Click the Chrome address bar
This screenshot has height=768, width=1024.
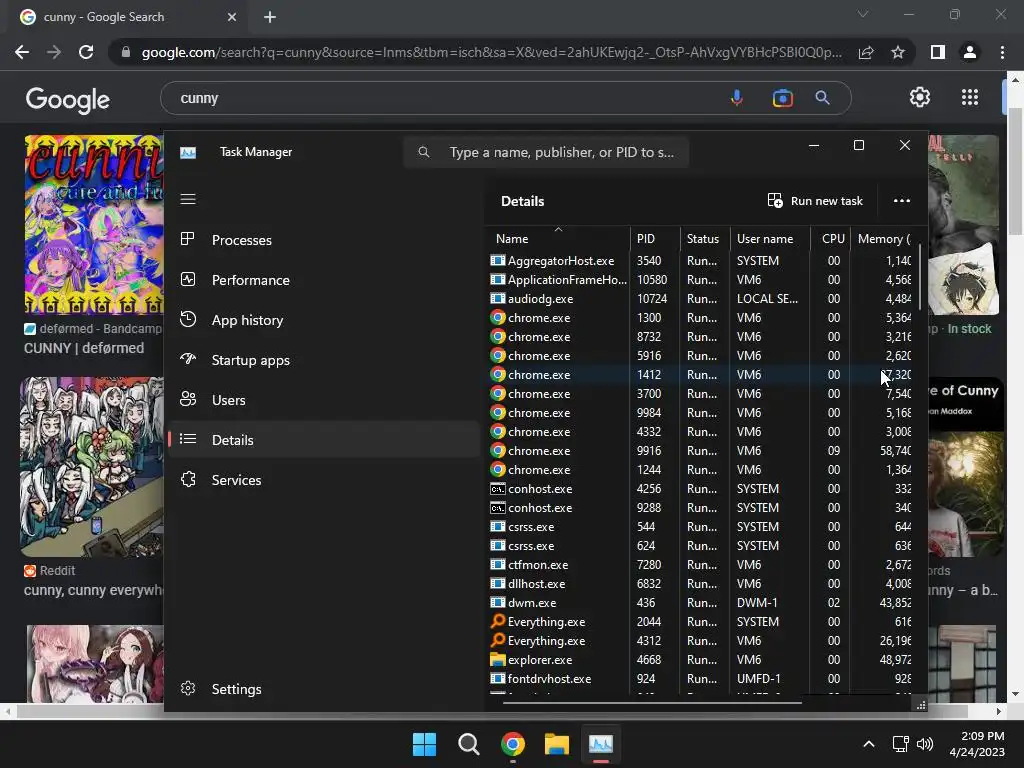[x=491, y=52]
